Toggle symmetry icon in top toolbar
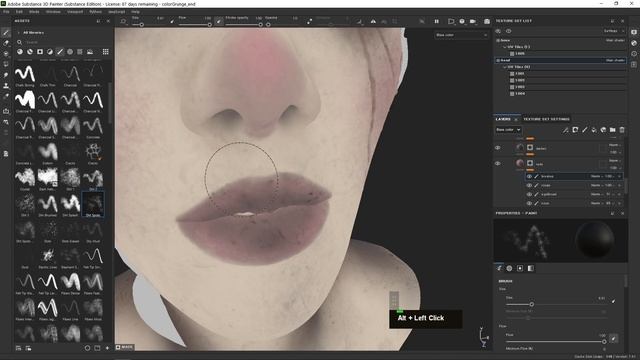Screen dimensions: 640x360 373,21
